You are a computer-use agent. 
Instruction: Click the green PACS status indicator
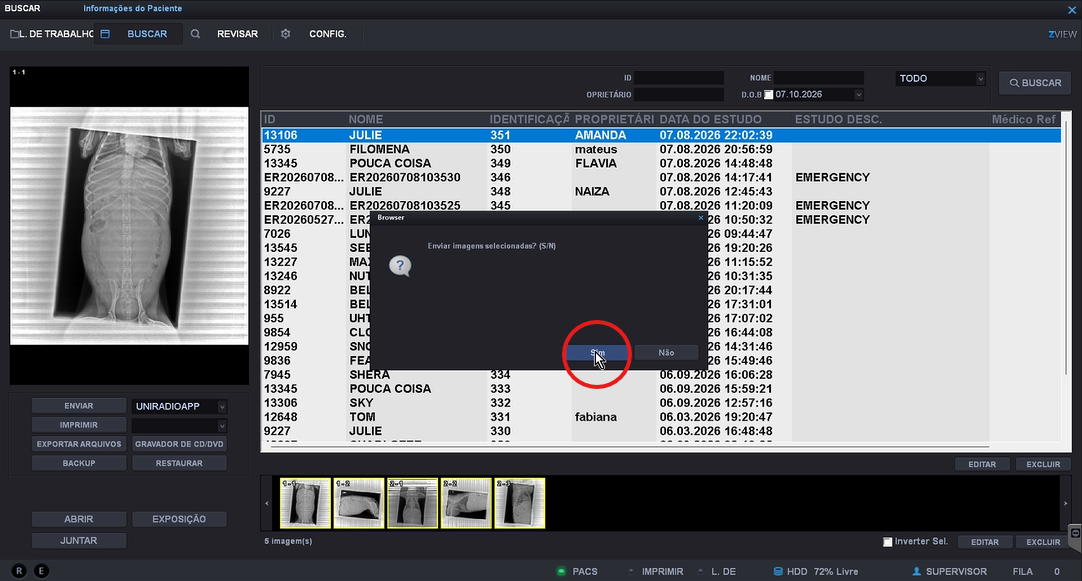tap(561, 571)
